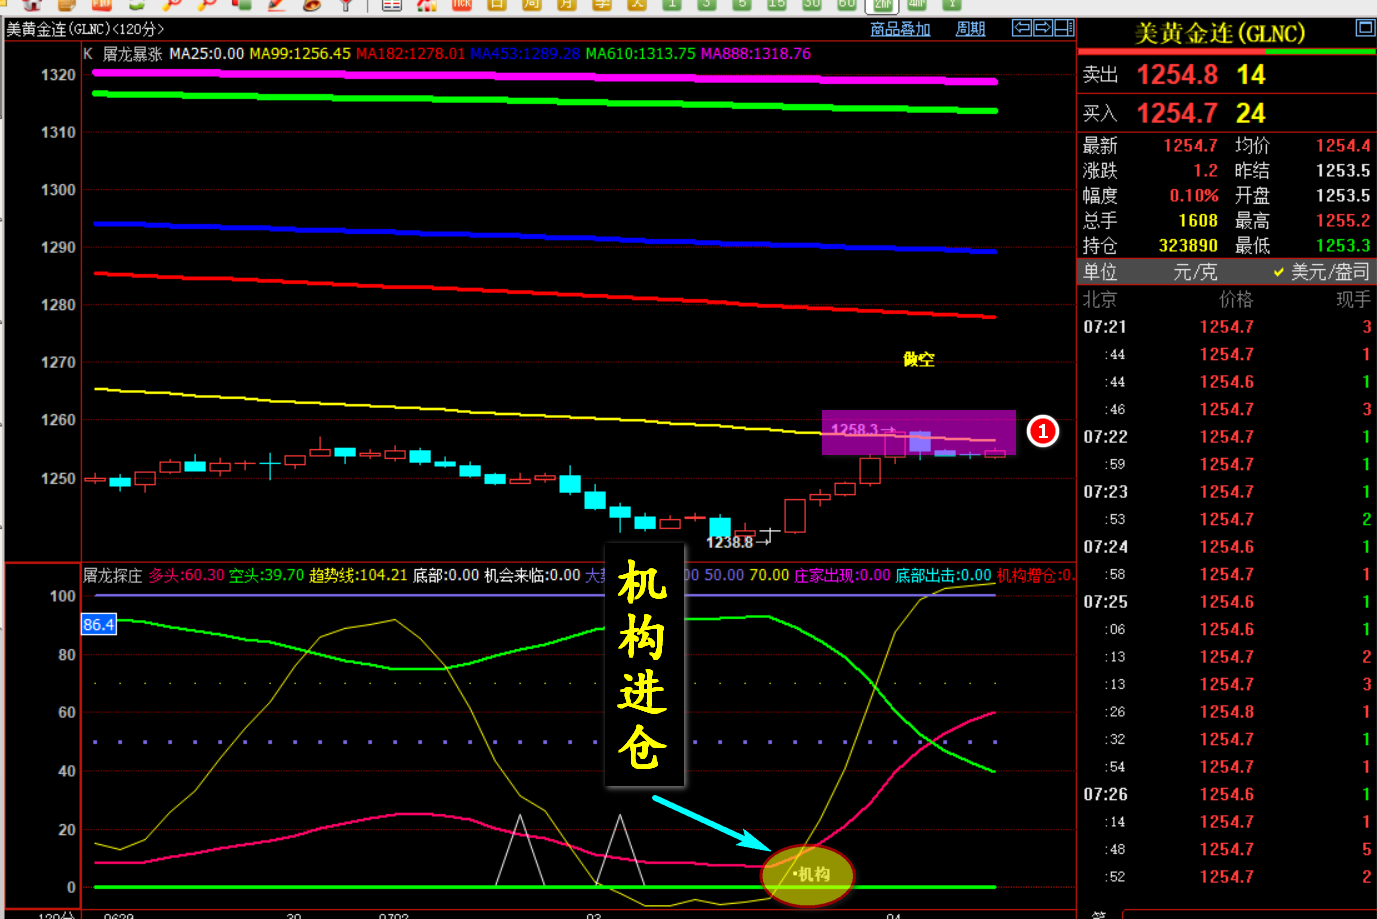Select the 15-minute period icon
Viewport: 1377px width, 919px height.
click(x=776, y=4)
